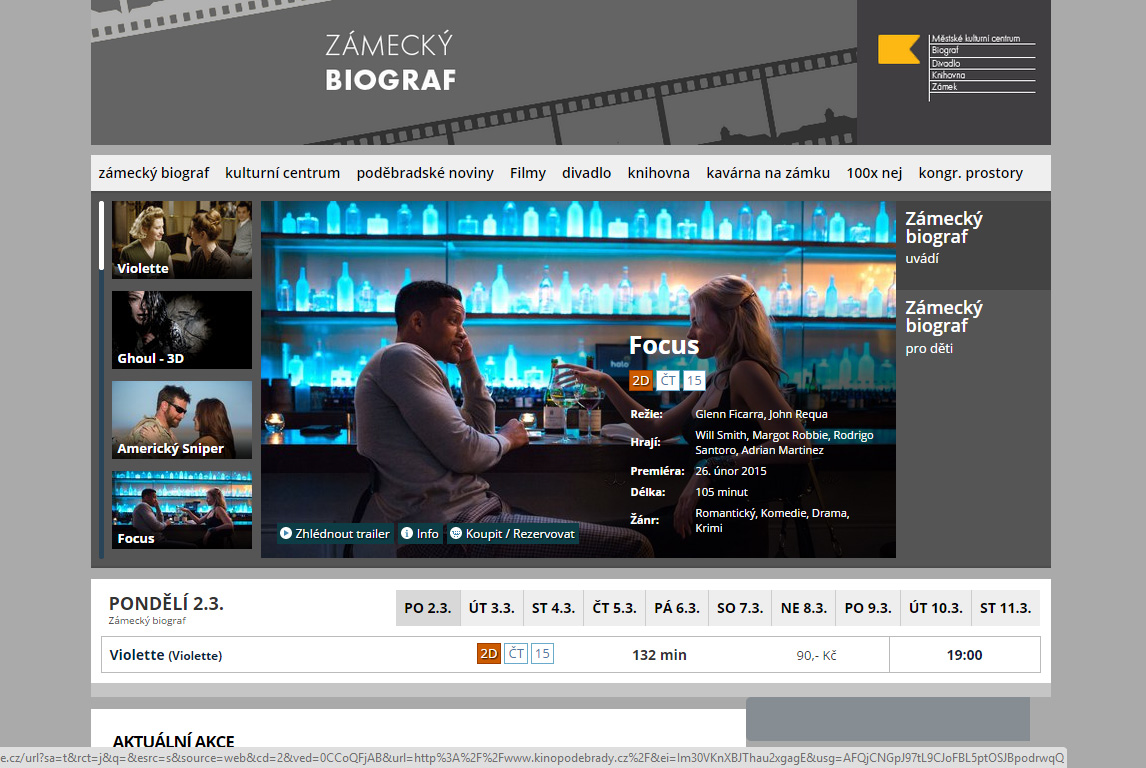Click the Knihovna link in header list

point(948,75)
